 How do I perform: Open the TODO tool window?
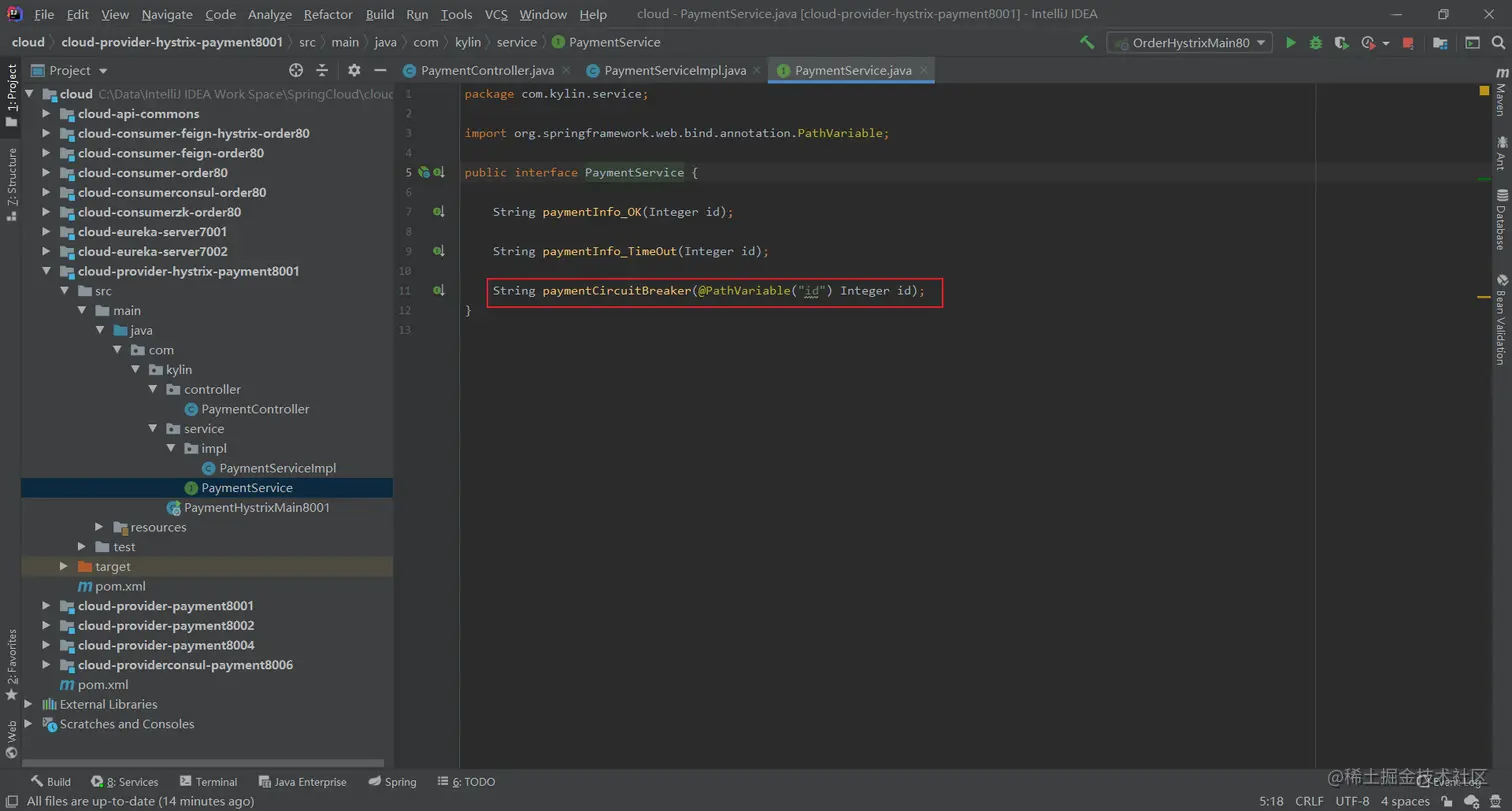467,782
